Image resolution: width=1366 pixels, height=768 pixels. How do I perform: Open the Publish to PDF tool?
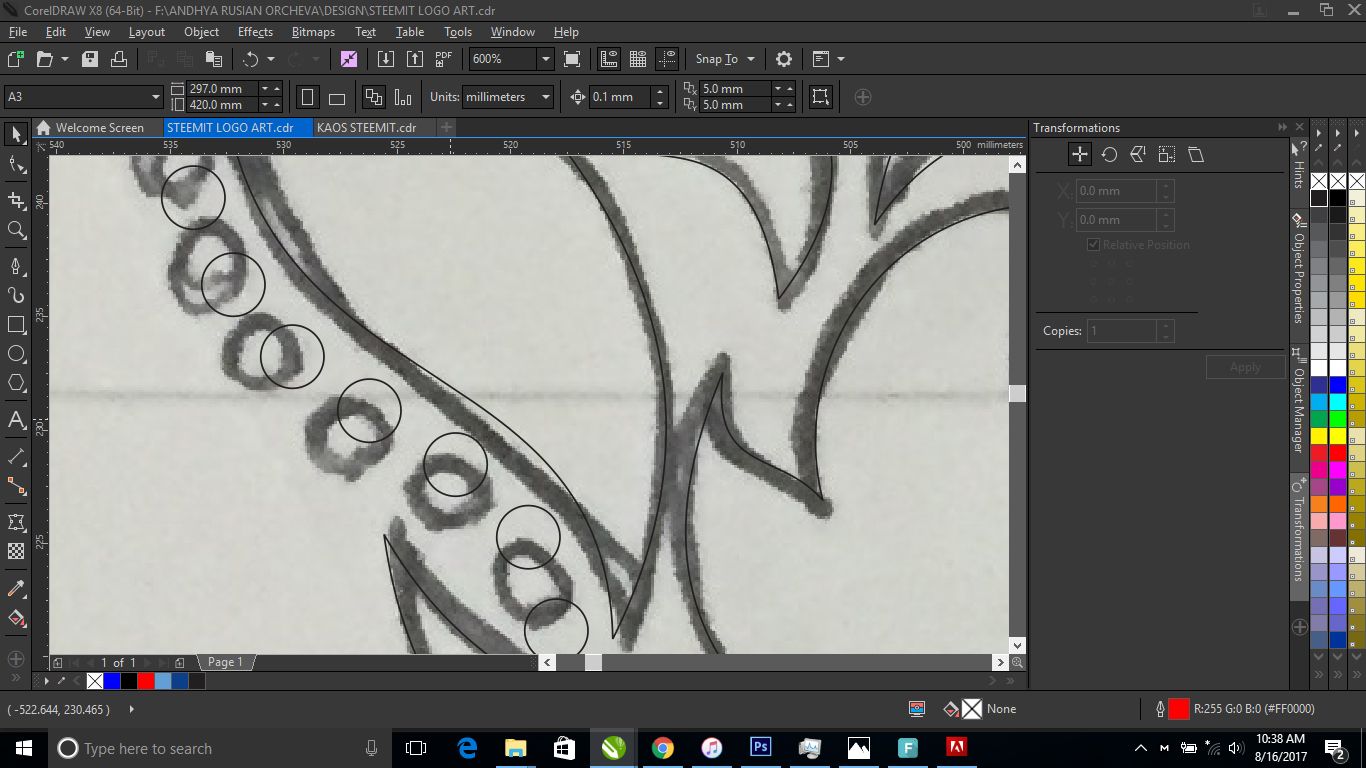[x=442, y=58]
